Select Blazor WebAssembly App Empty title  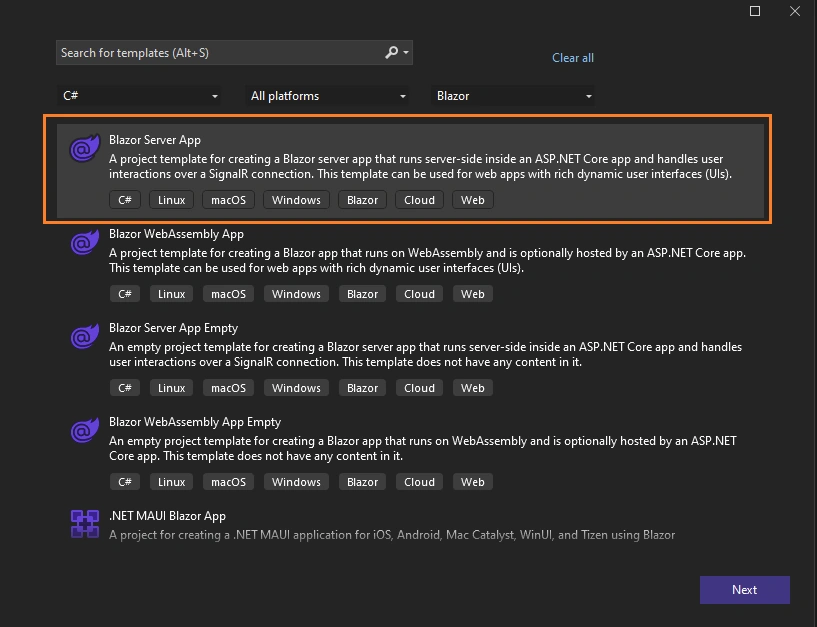coord(195,422)
